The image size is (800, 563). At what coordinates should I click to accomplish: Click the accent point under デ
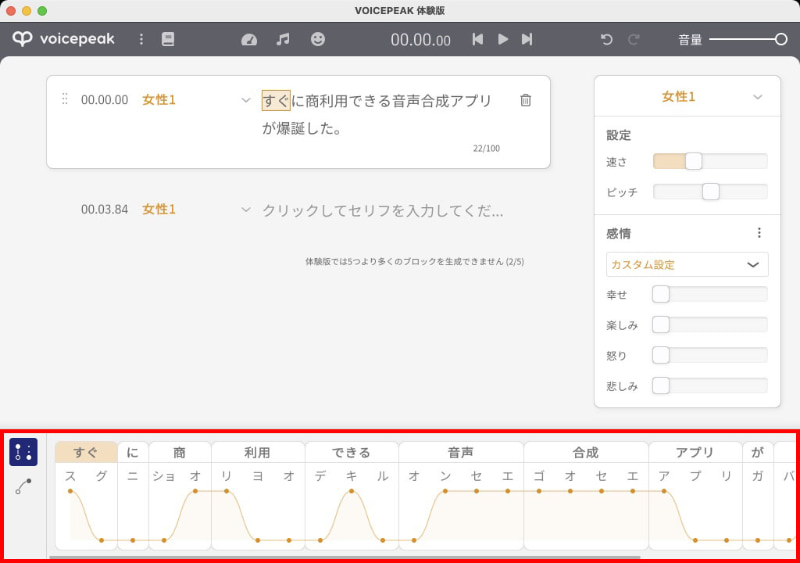click(x=320, y=540)
